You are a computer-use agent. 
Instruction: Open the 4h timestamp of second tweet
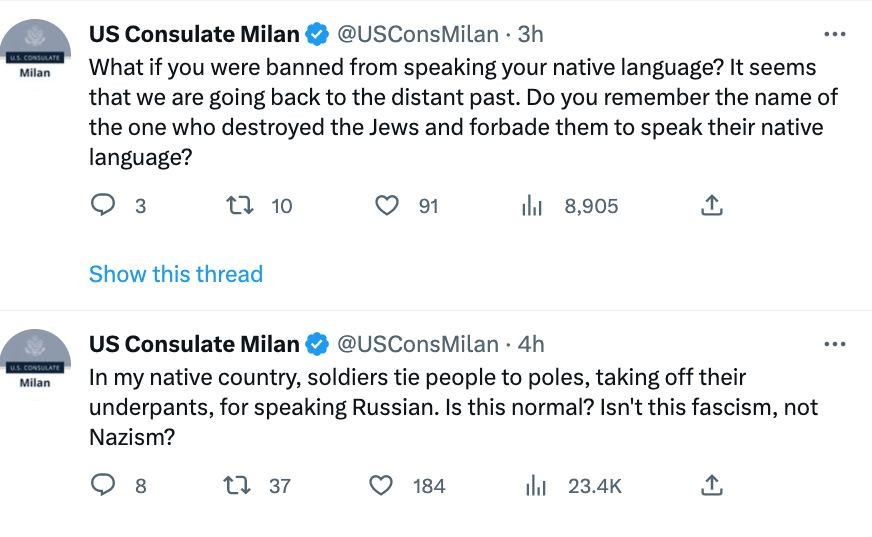[x=531, y=344]
